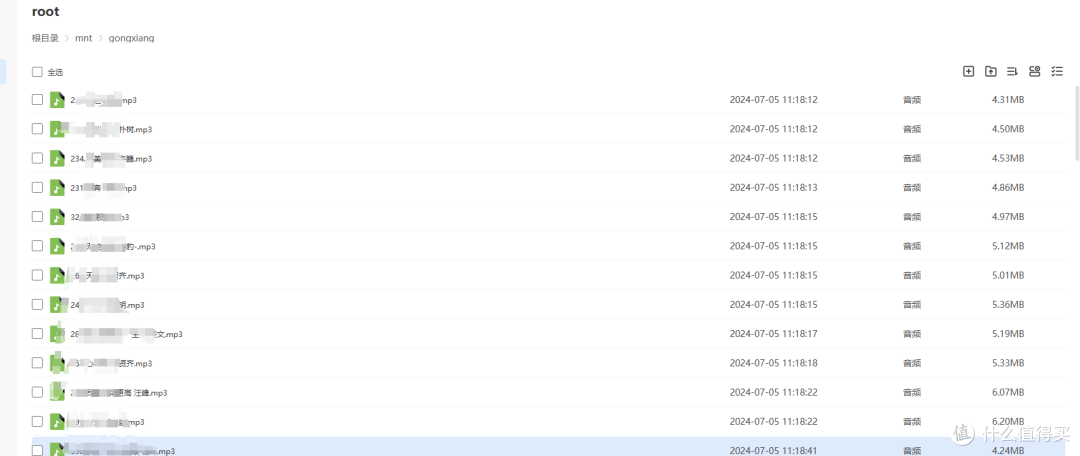1080x456 pixels.
Task: Check the box for the 4.86MB file
Action: point(37,187)
